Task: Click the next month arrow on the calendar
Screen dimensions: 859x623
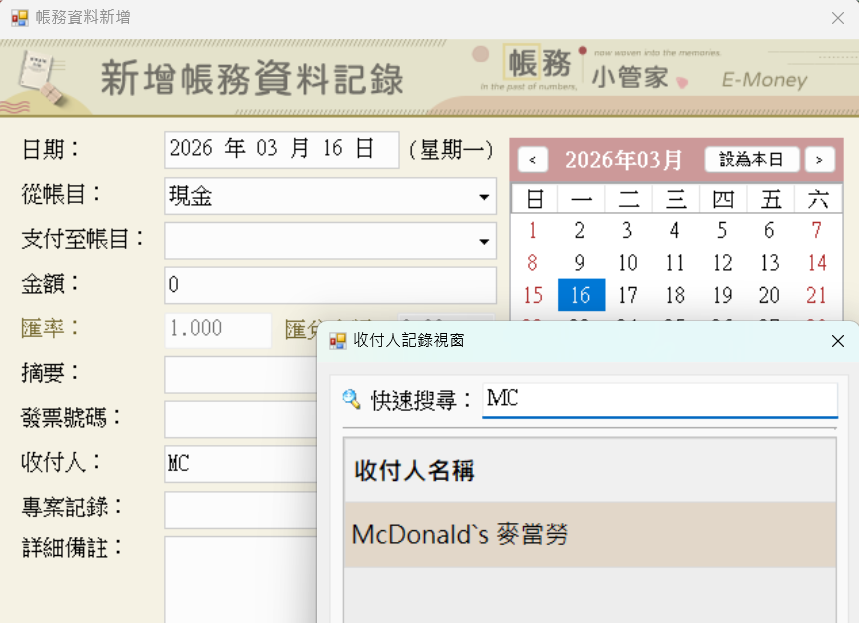Action: [x=821, y=159]
